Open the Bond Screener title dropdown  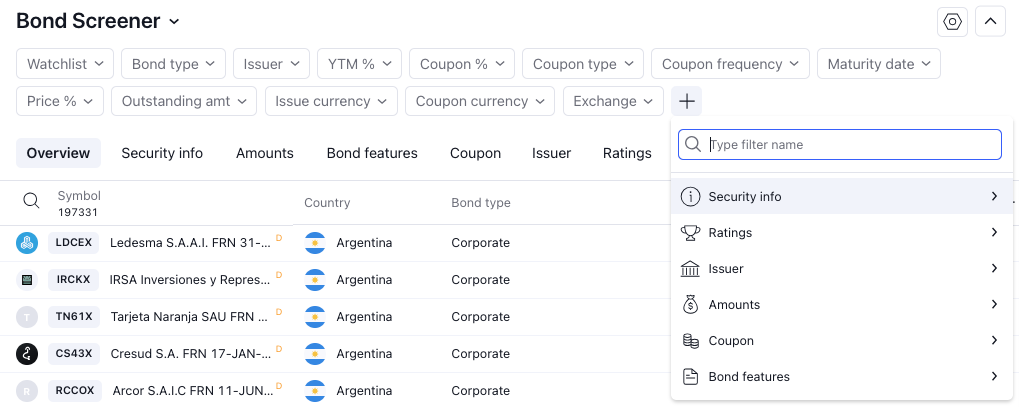tap(97, 21)
